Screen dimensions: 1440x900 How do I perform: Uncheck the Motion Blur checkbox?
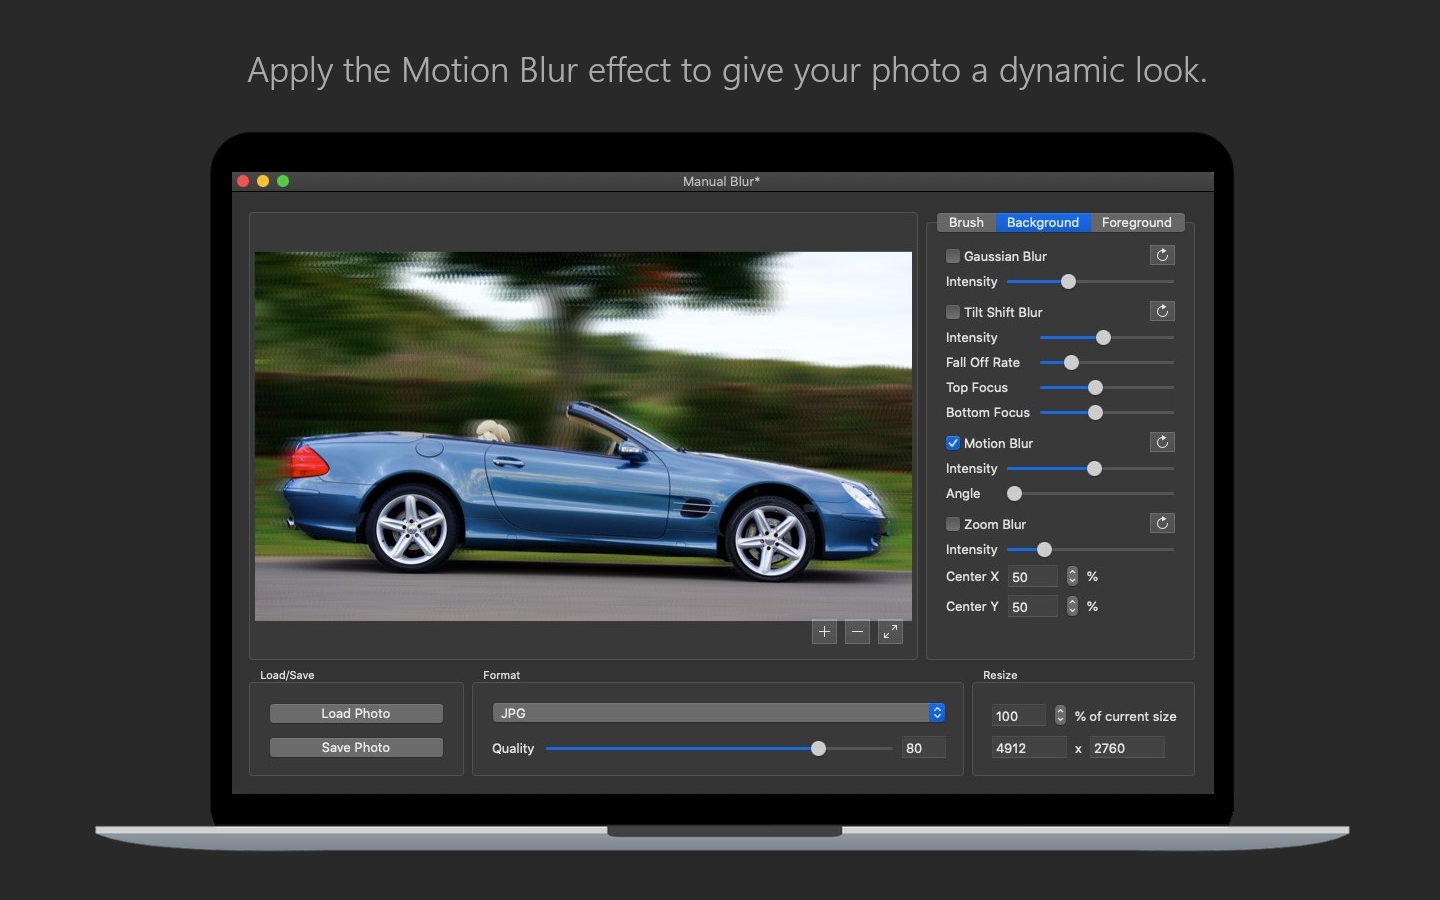click(x=953, y=443)
